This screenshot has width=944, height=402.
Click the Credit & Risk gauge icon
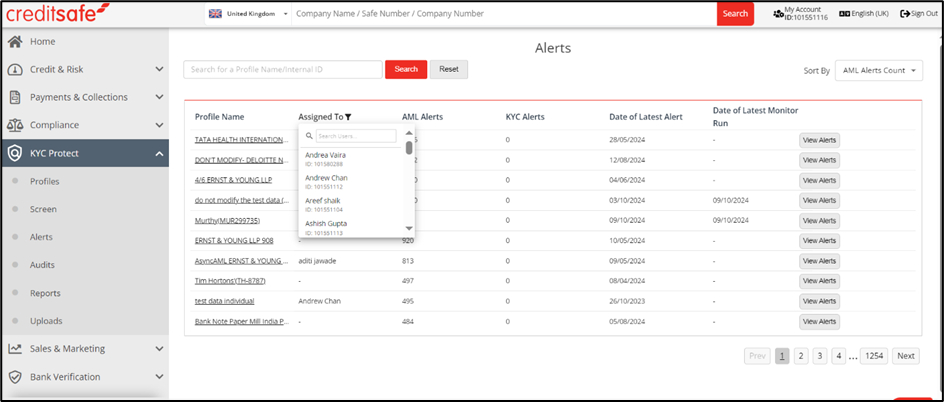(14, 70)
